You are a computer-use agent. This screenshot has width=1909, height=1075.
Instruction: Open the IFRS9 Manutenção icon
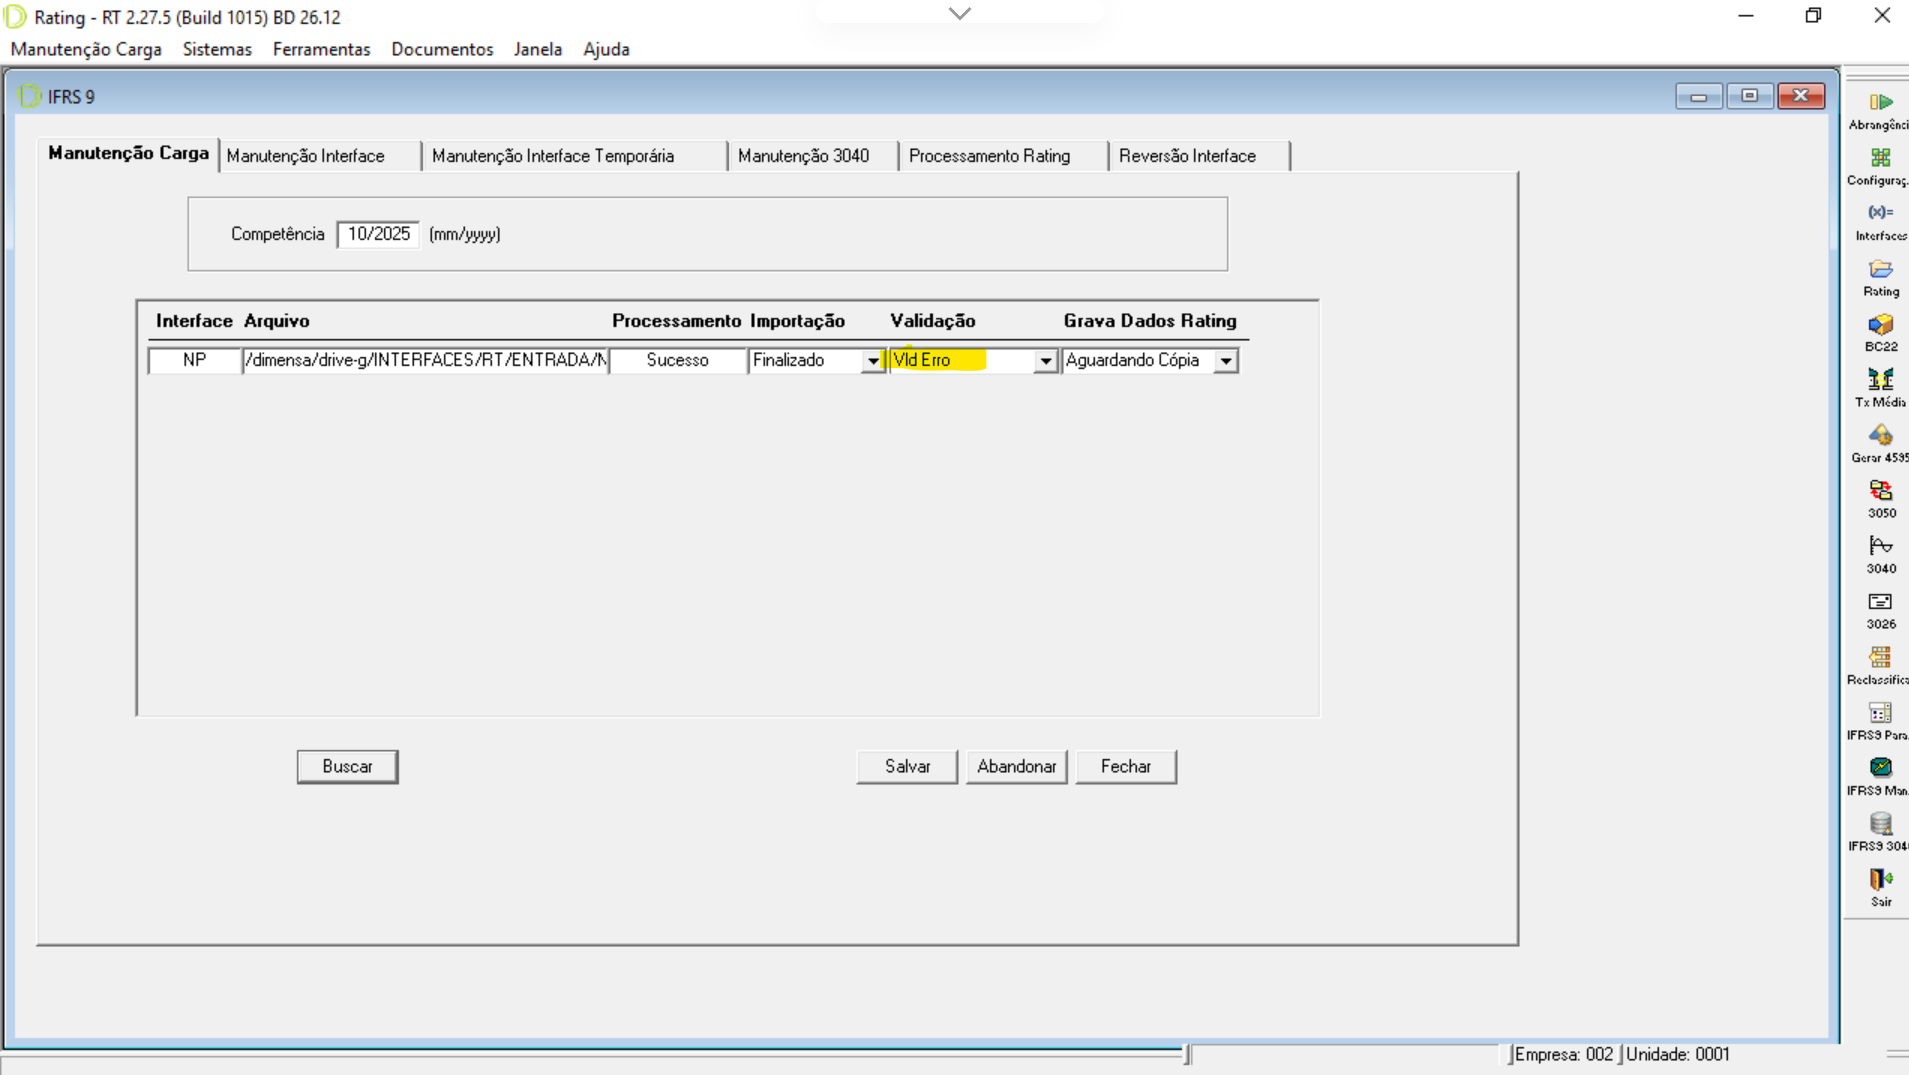(1880, 768)
